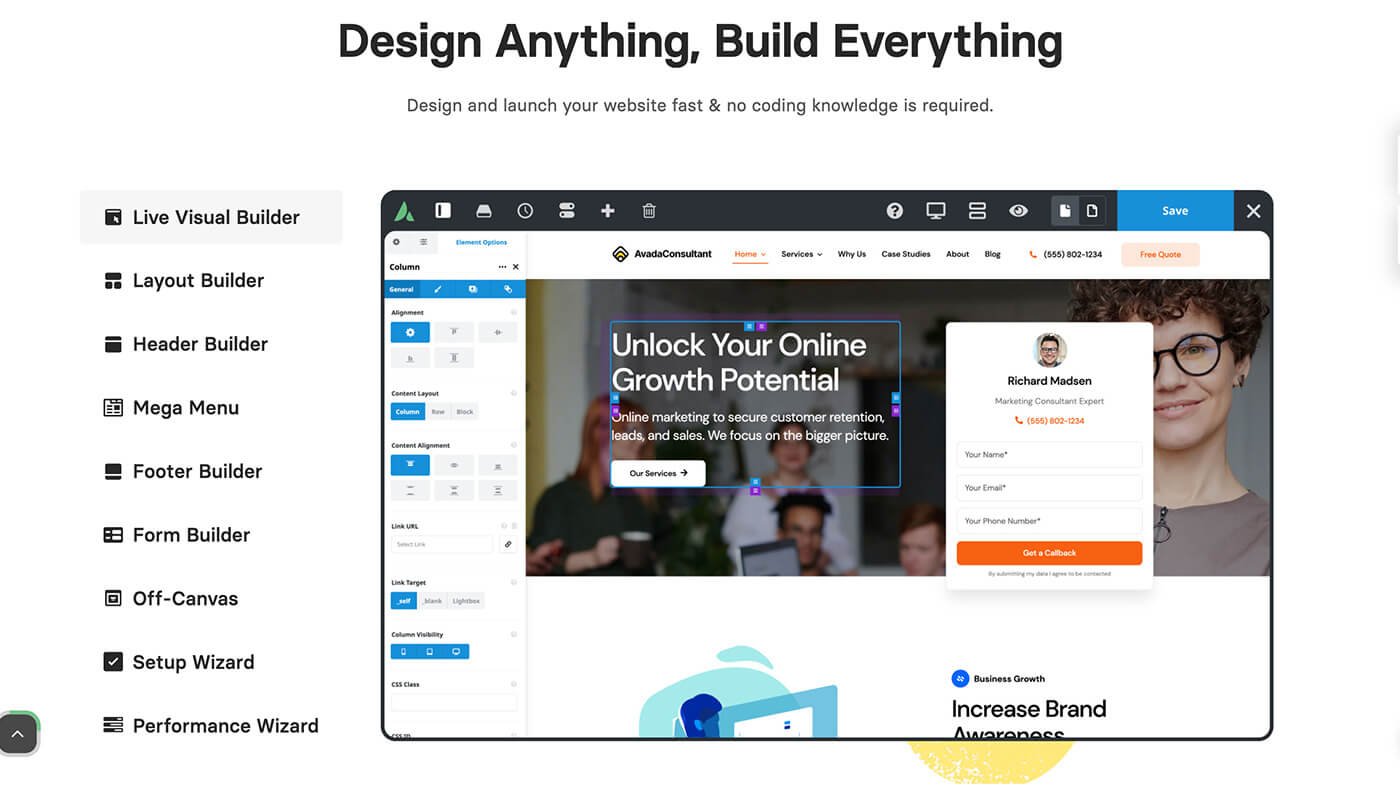
Task: Toggle the eye preview icon in toolbar
Action: 1018,211
